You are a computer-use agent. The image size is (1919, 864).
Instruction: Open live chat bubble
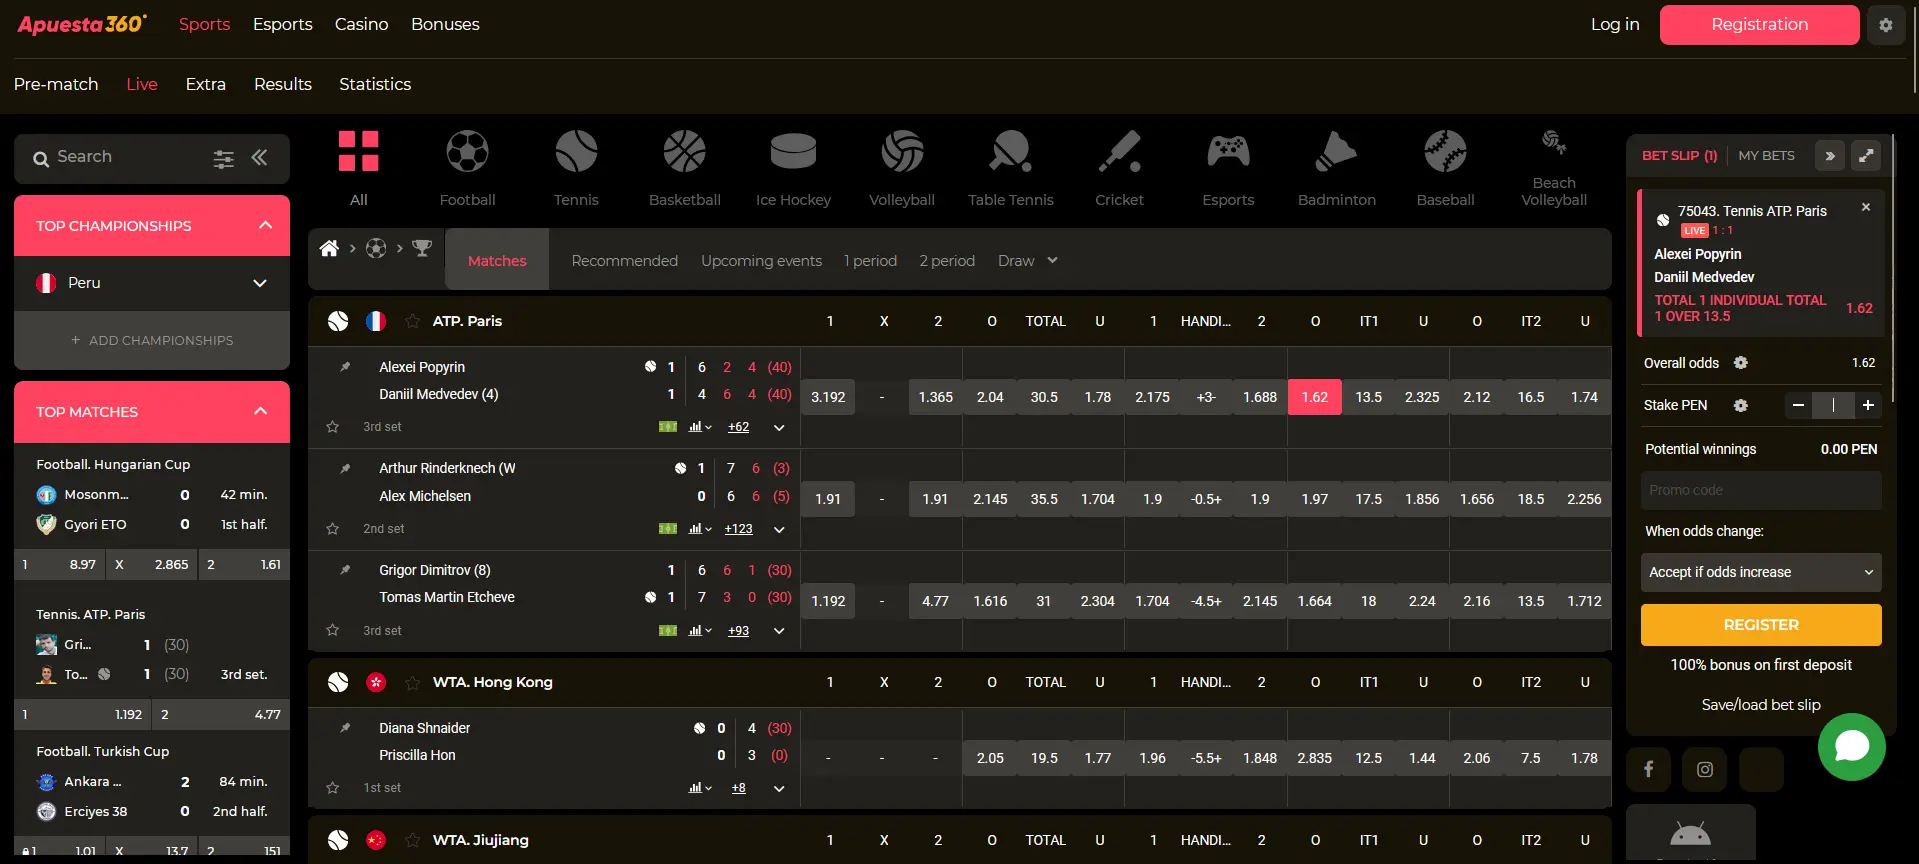pos(1852,746)
